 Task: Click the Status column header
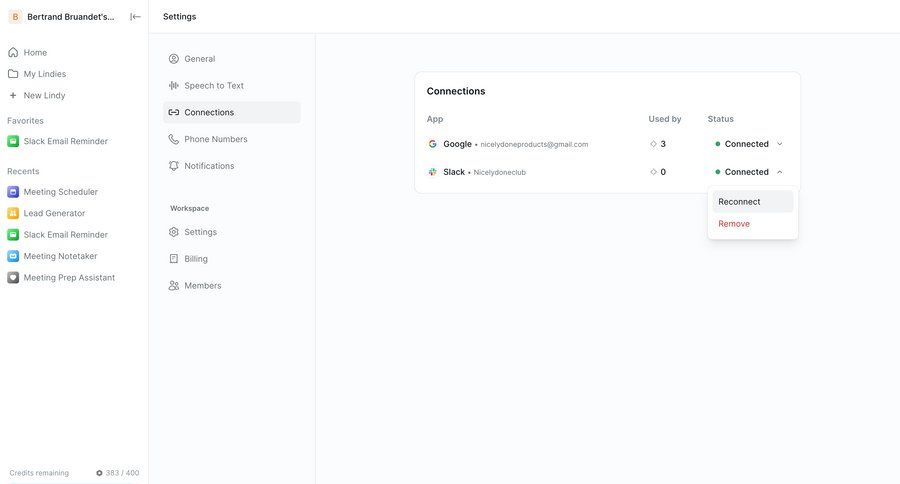pyautogui.click(x=720, y=119)
